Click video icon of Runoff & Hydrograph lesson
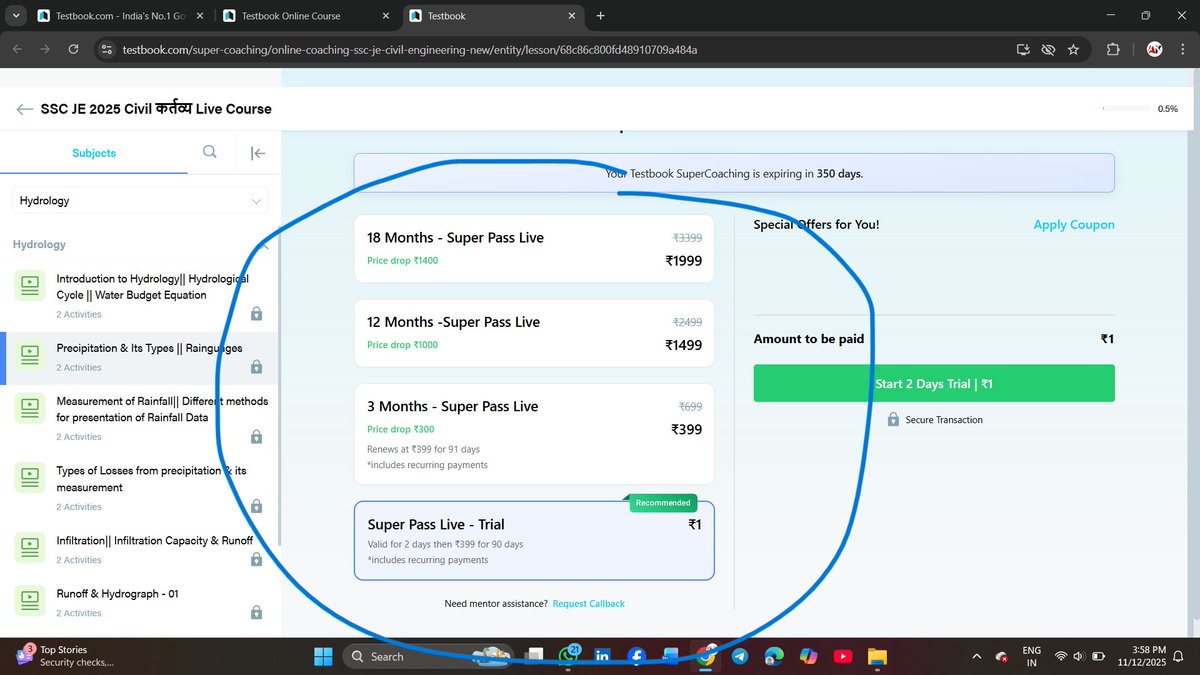The width and height of the screenshot is (1200, 675). click(x=29, y=601)
